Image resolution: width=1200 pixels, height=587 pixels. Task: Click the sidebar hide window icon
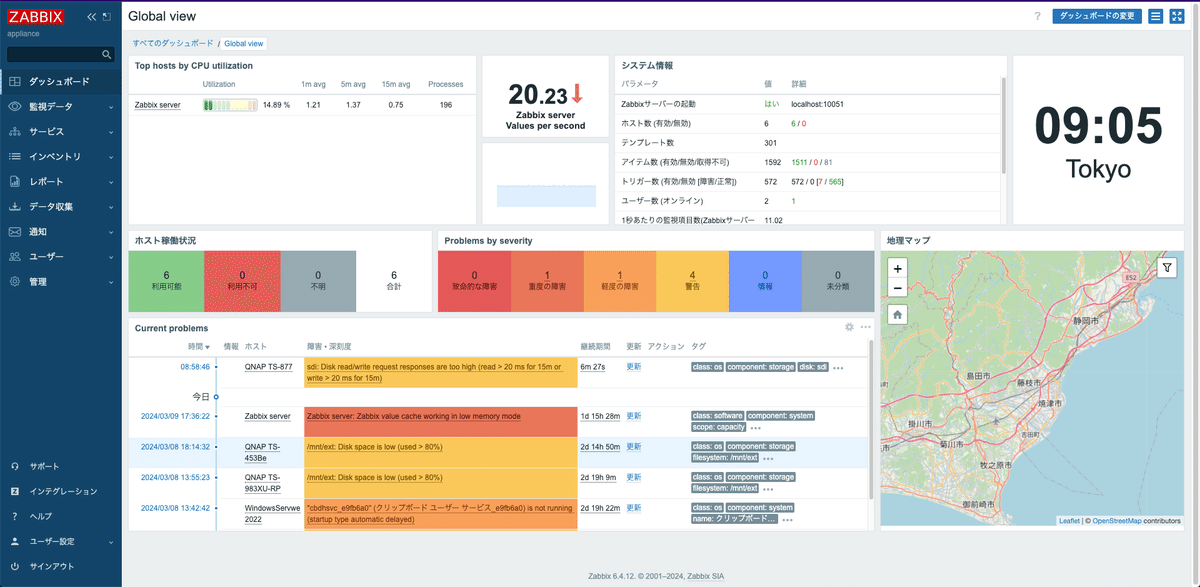107,17
